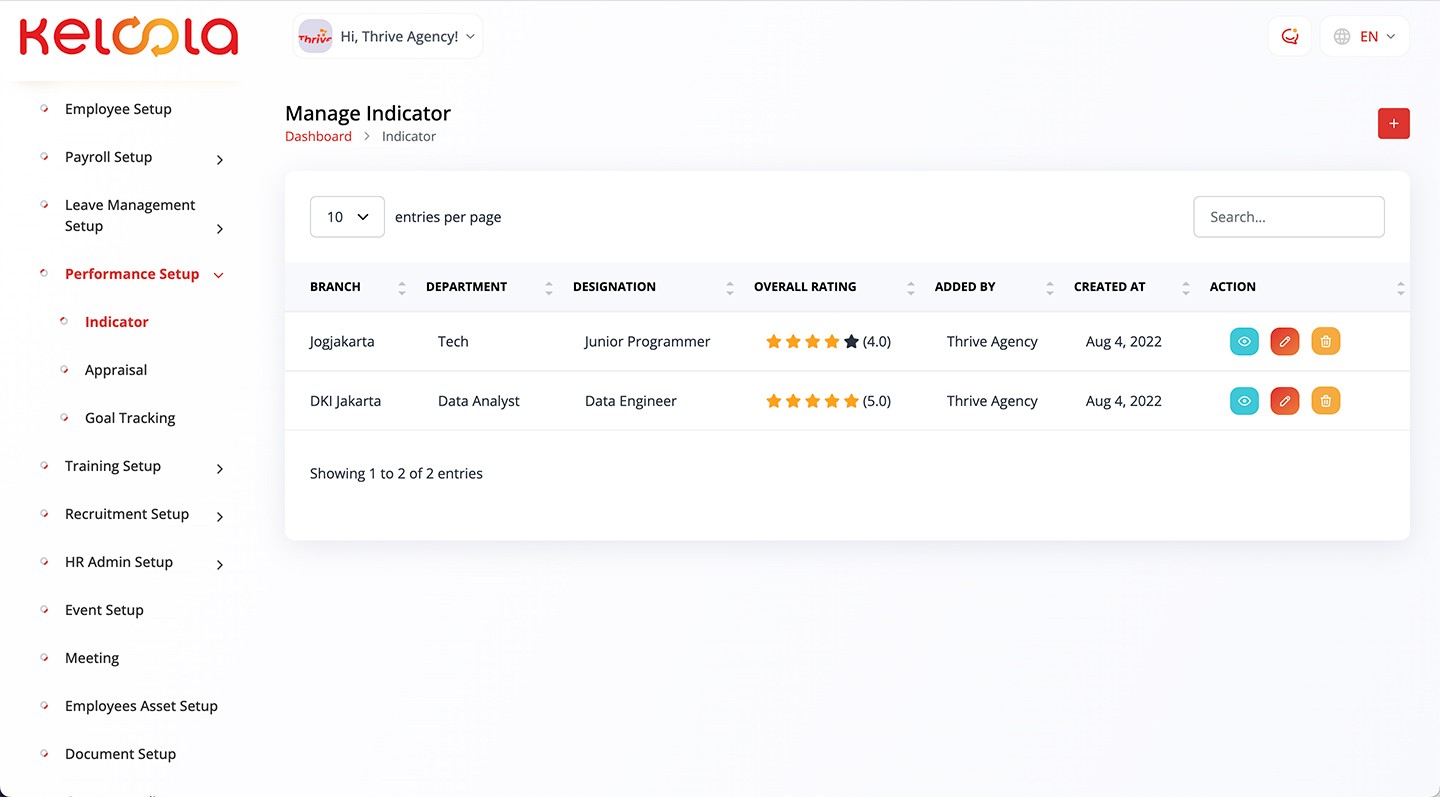Image resolution: width=1440 pixels, height=797 pixels.
Task: Click the Dashboard breadcrumb link
Action: tap(318, 137)
